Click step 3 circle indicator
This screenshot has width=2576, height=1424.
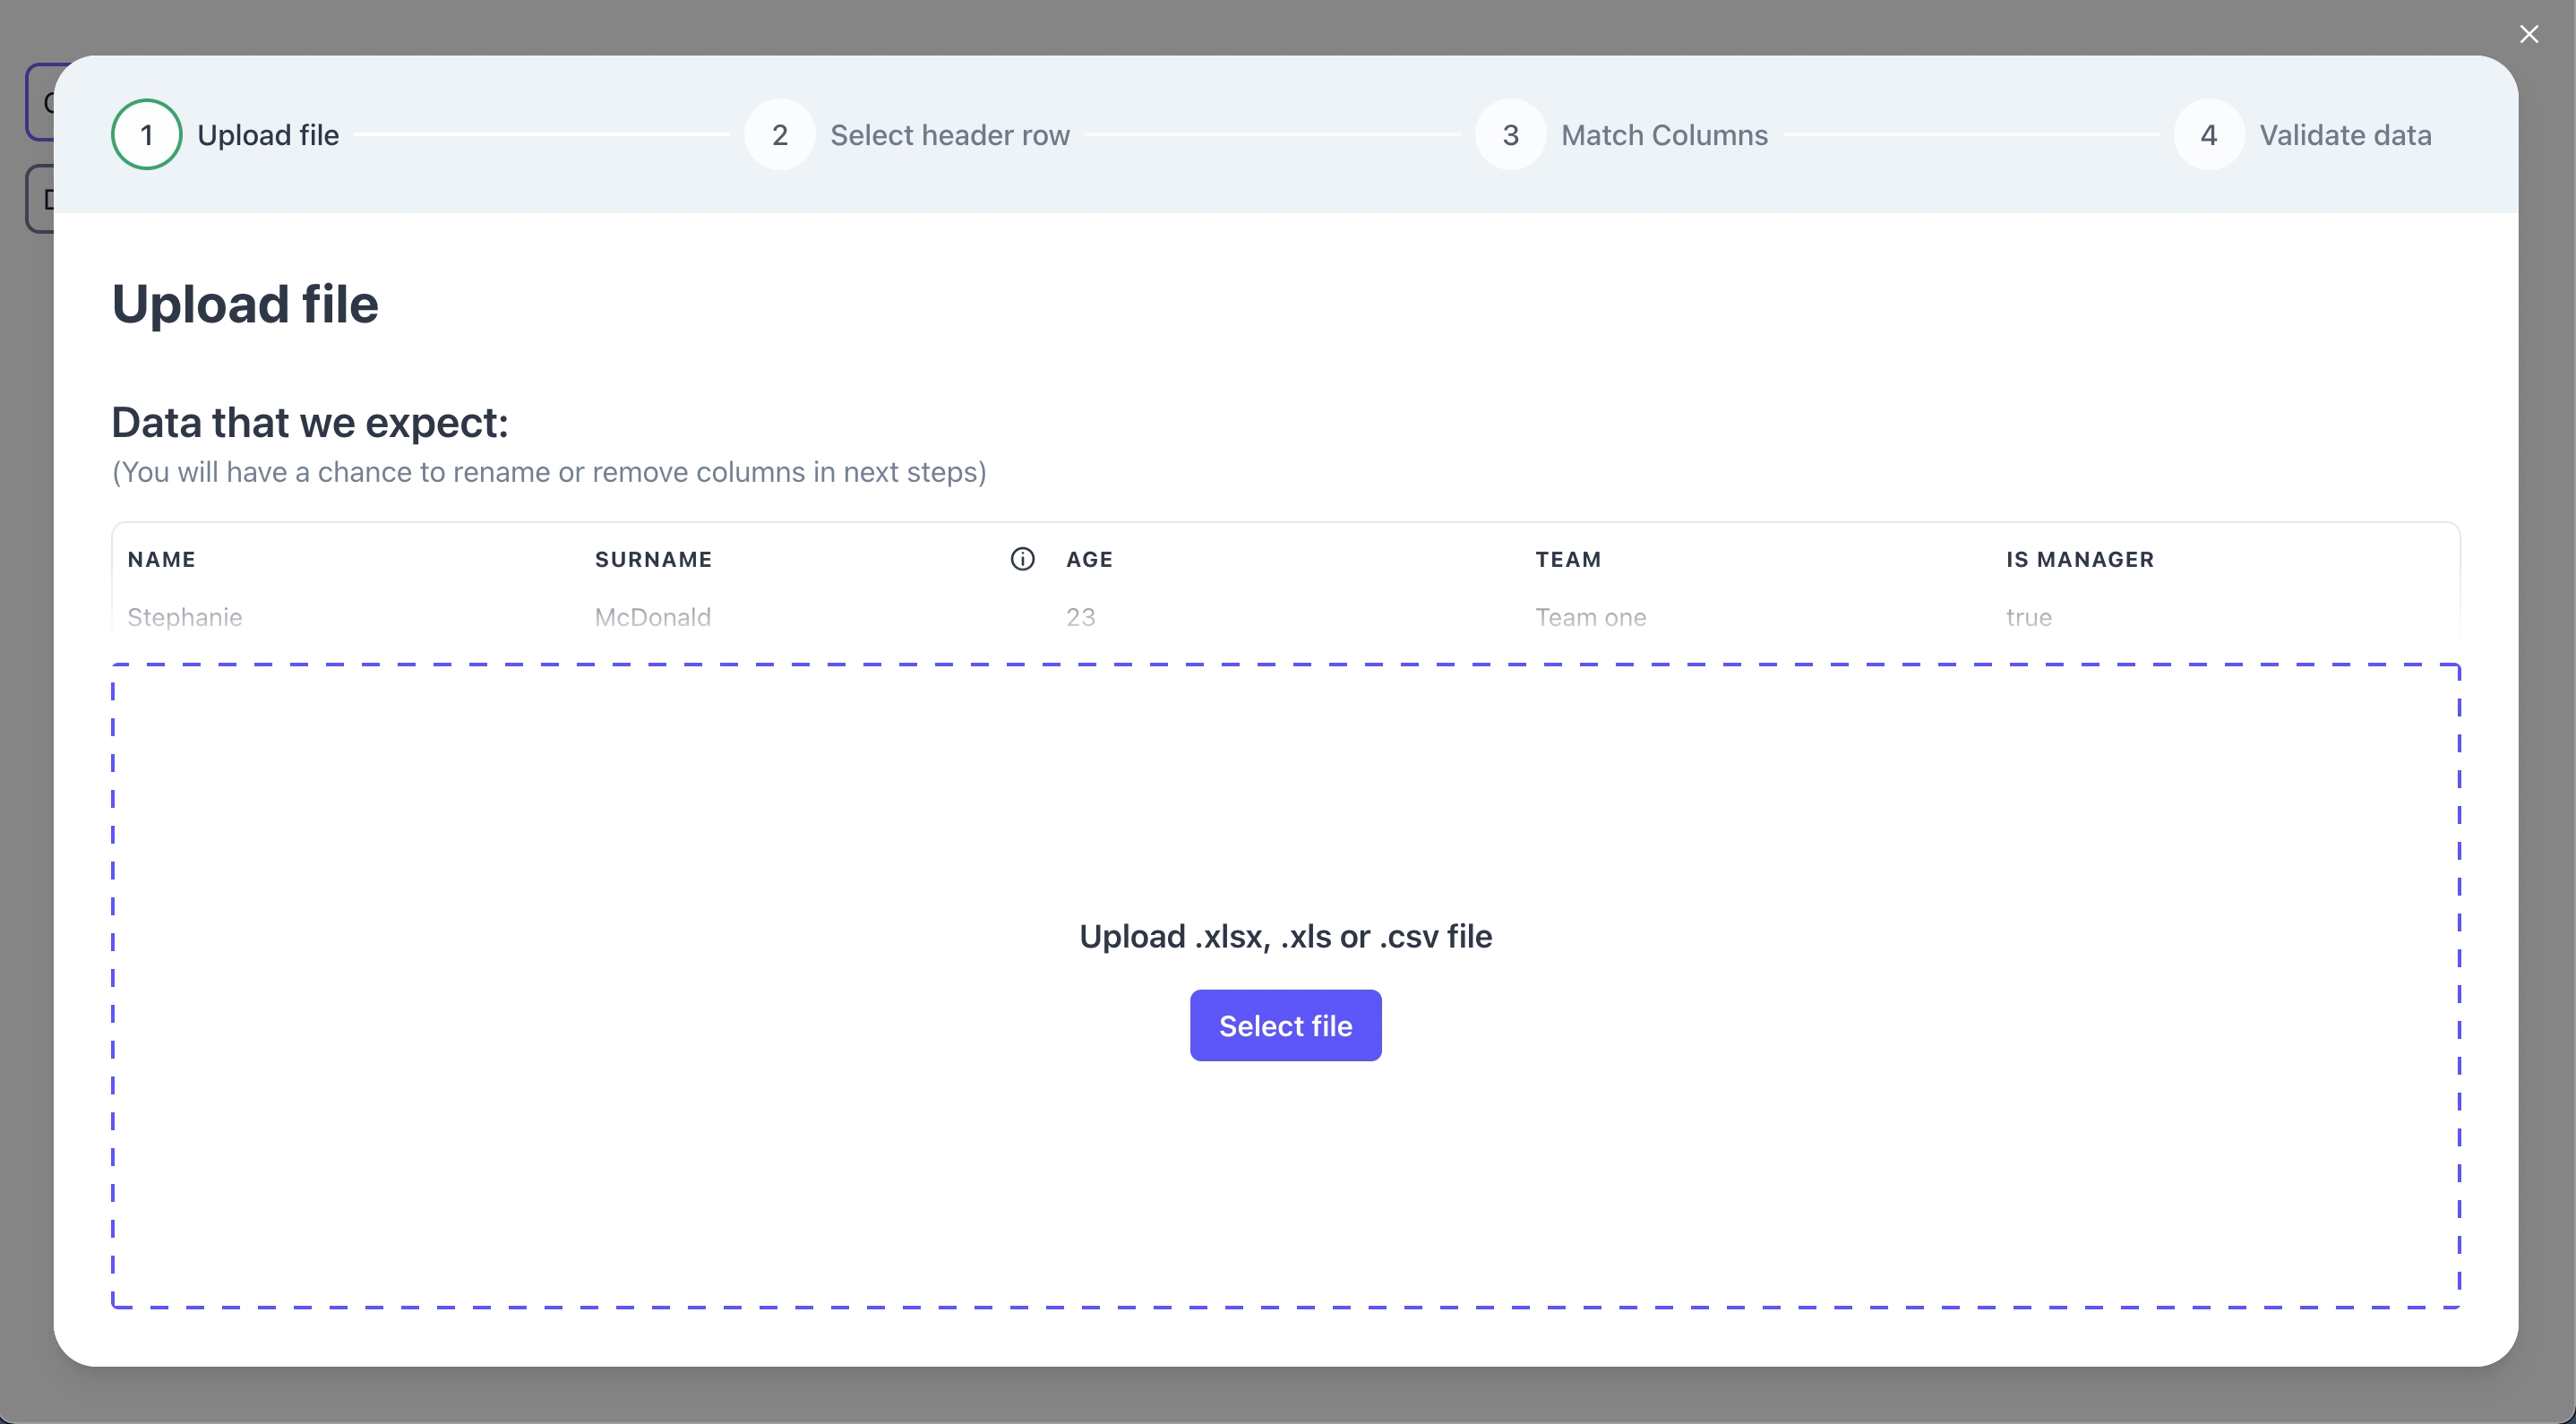(1511, 135)
